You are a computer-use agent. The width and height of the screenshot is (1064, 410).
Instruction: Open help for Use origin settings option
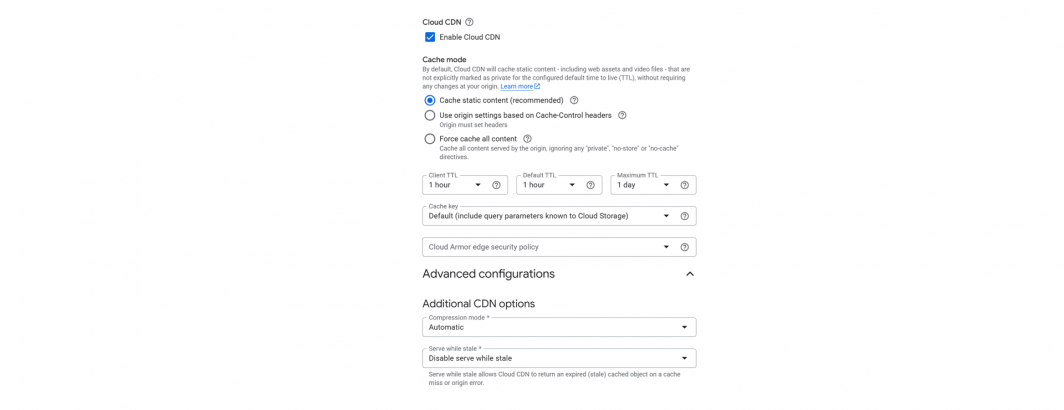622,115
